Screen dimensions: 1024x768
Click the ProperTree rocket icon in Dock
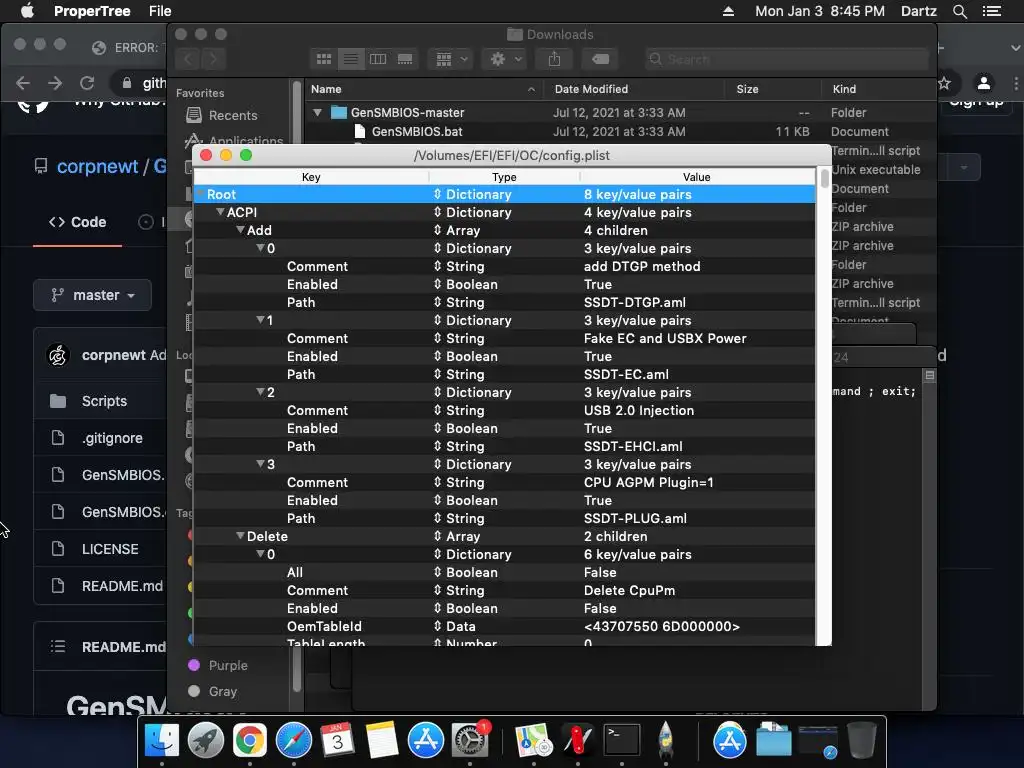pos(665,741)
